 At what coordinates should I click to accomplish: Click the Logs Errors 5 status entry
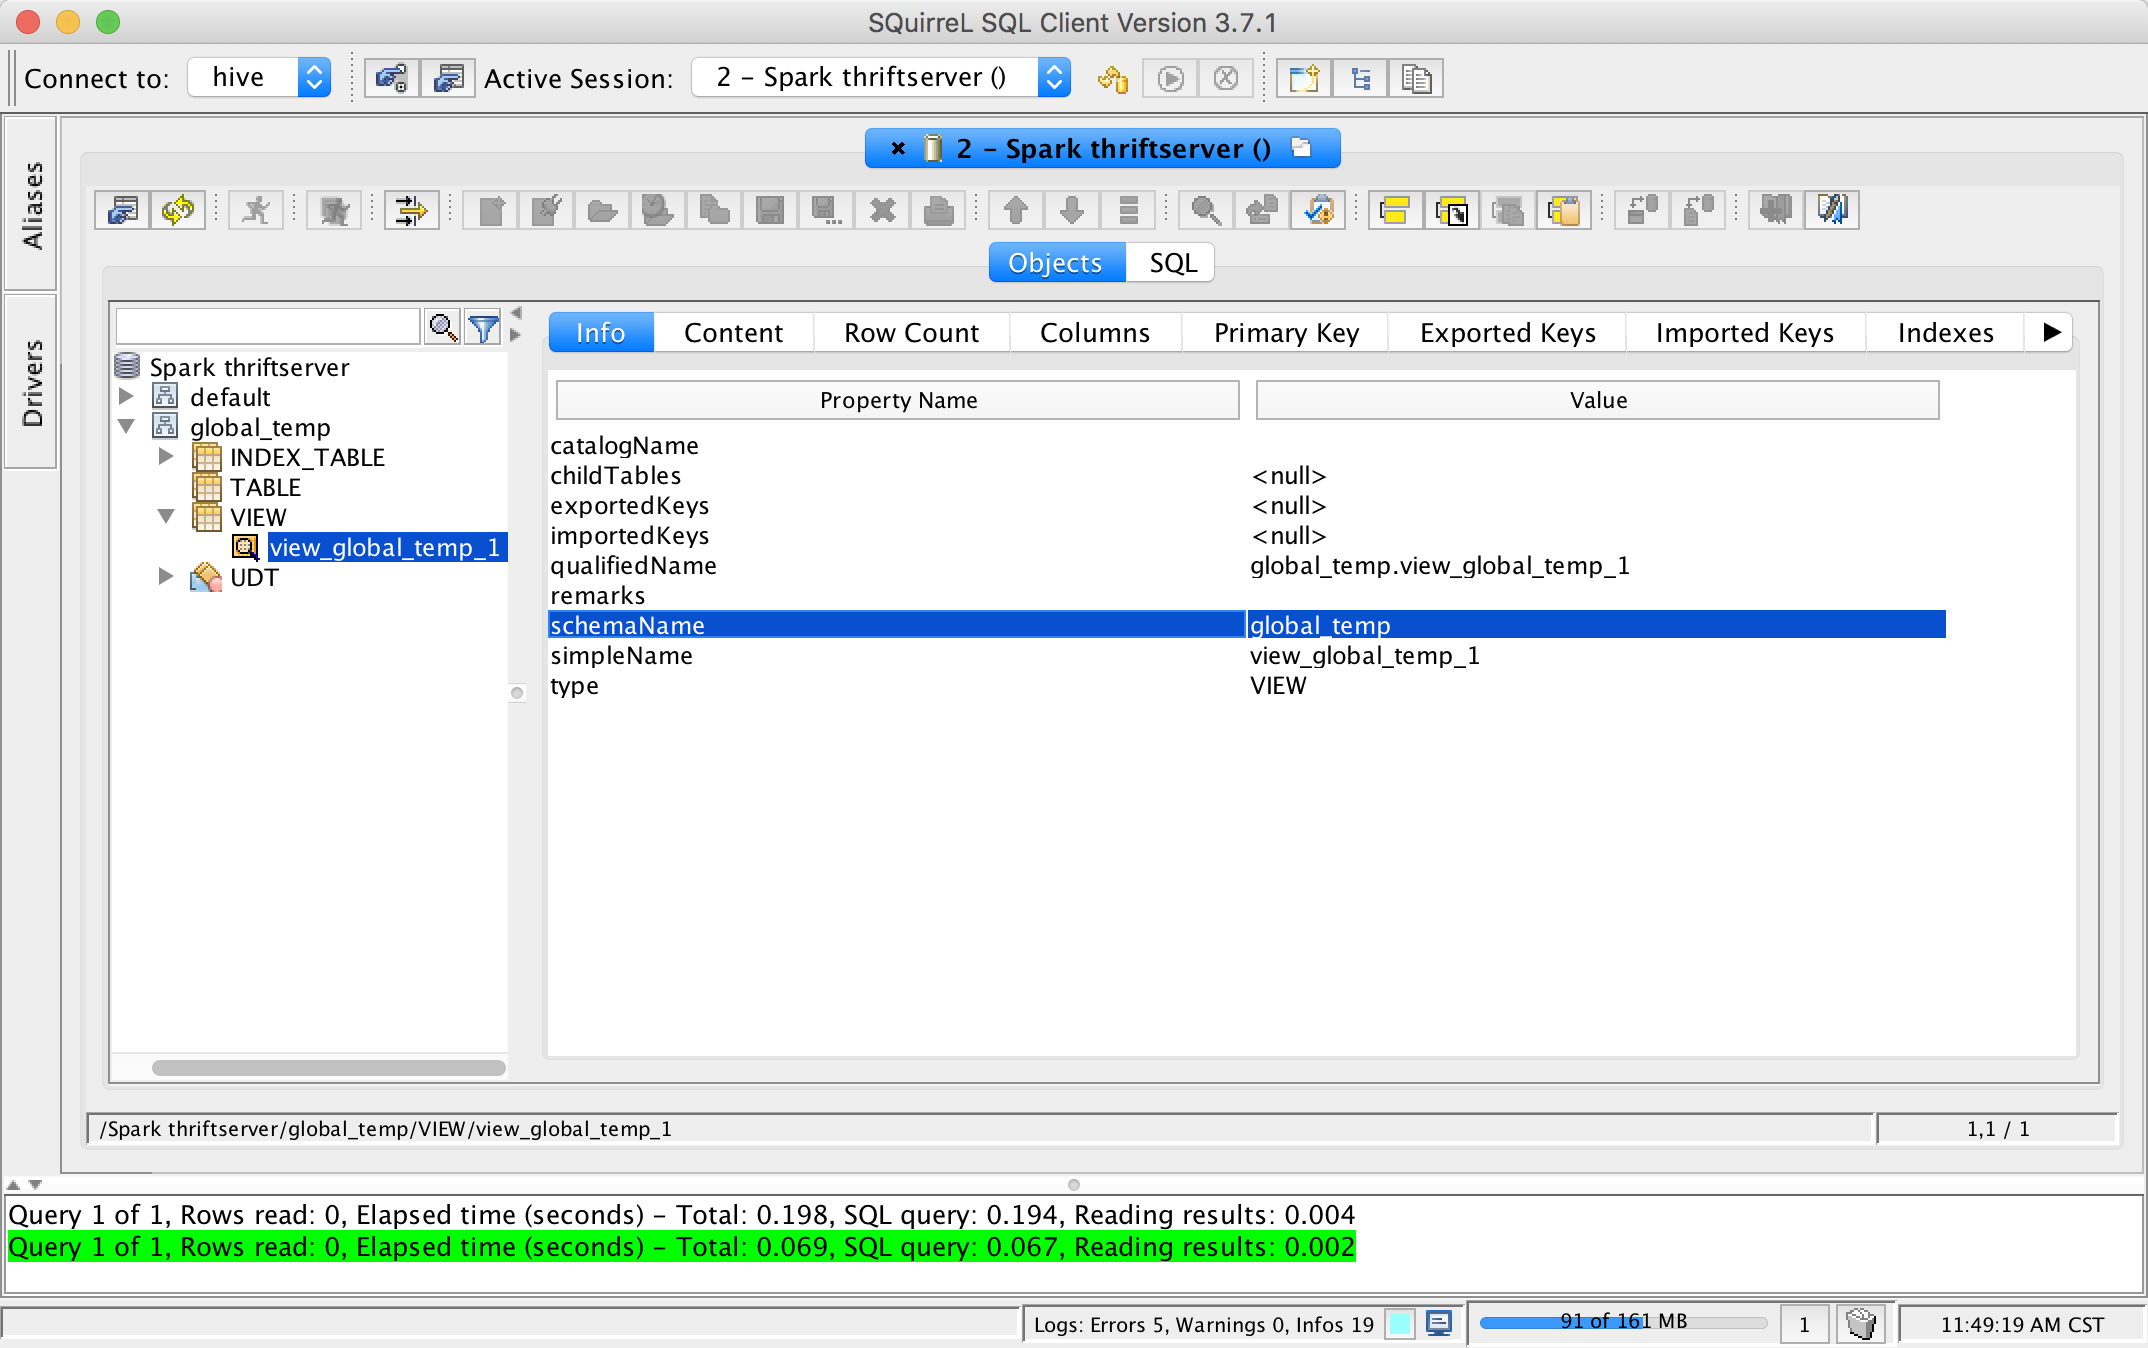pos(1204,1324)
